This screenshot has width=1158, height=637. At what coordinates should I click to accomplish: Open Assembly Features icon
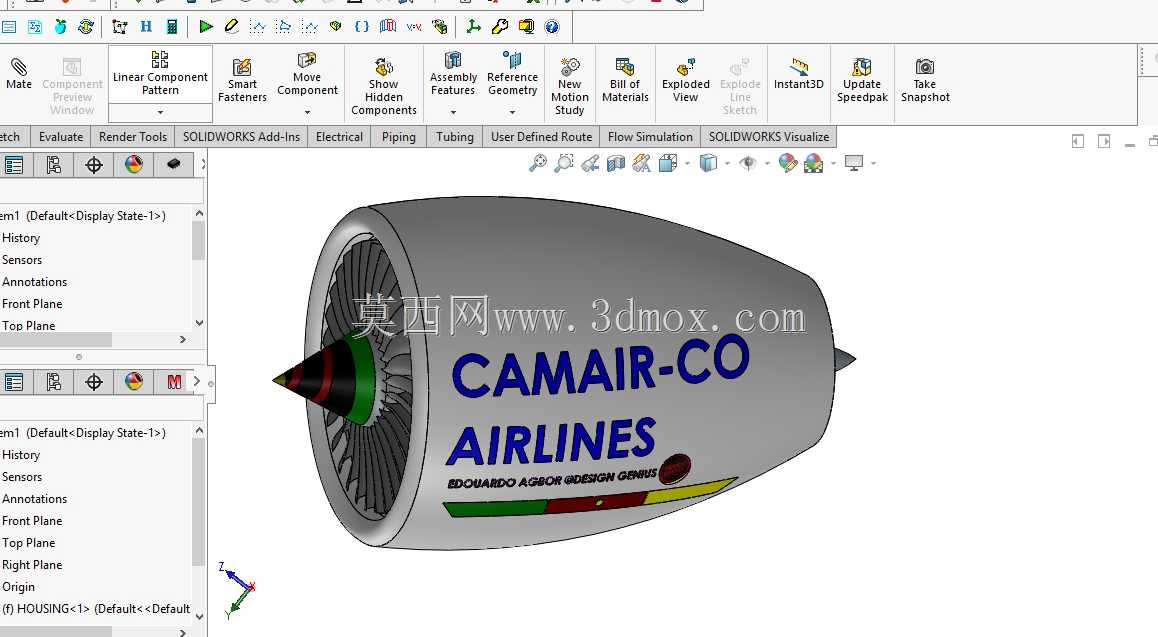coord(453,60)
